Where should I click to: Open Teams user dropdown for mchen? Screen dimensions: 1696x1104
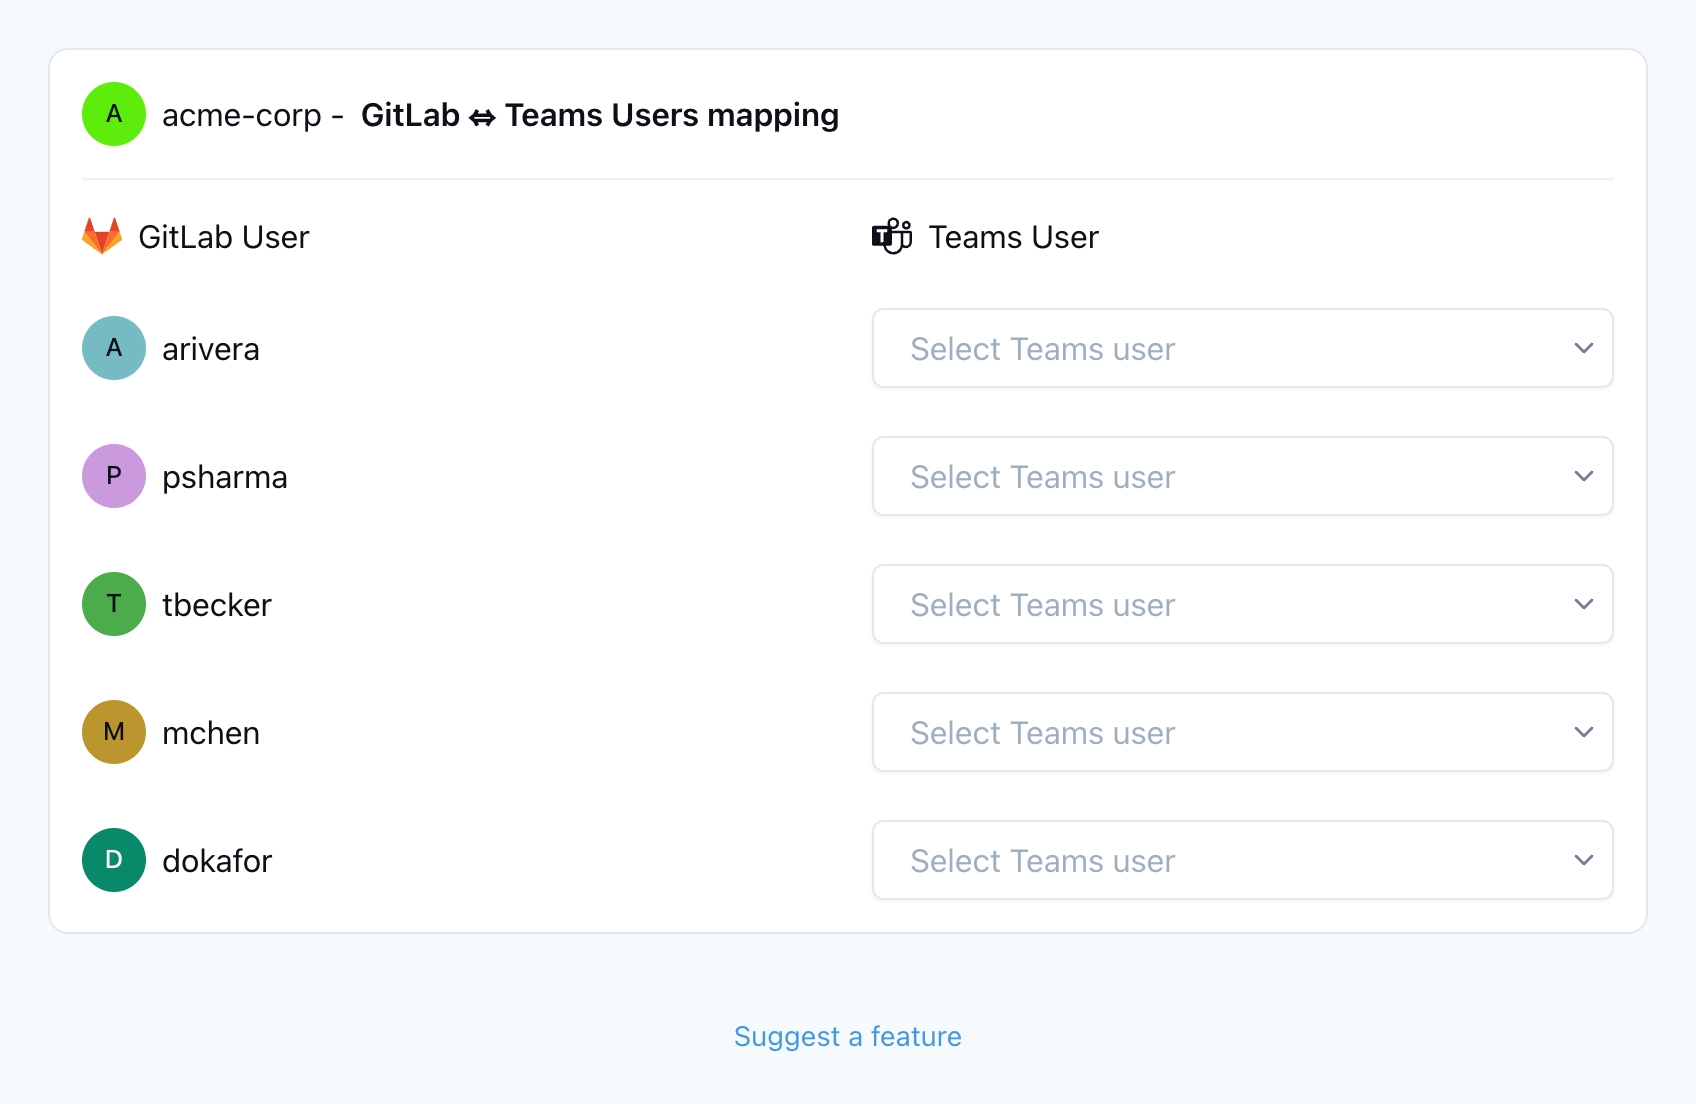tap(1243, 732)
